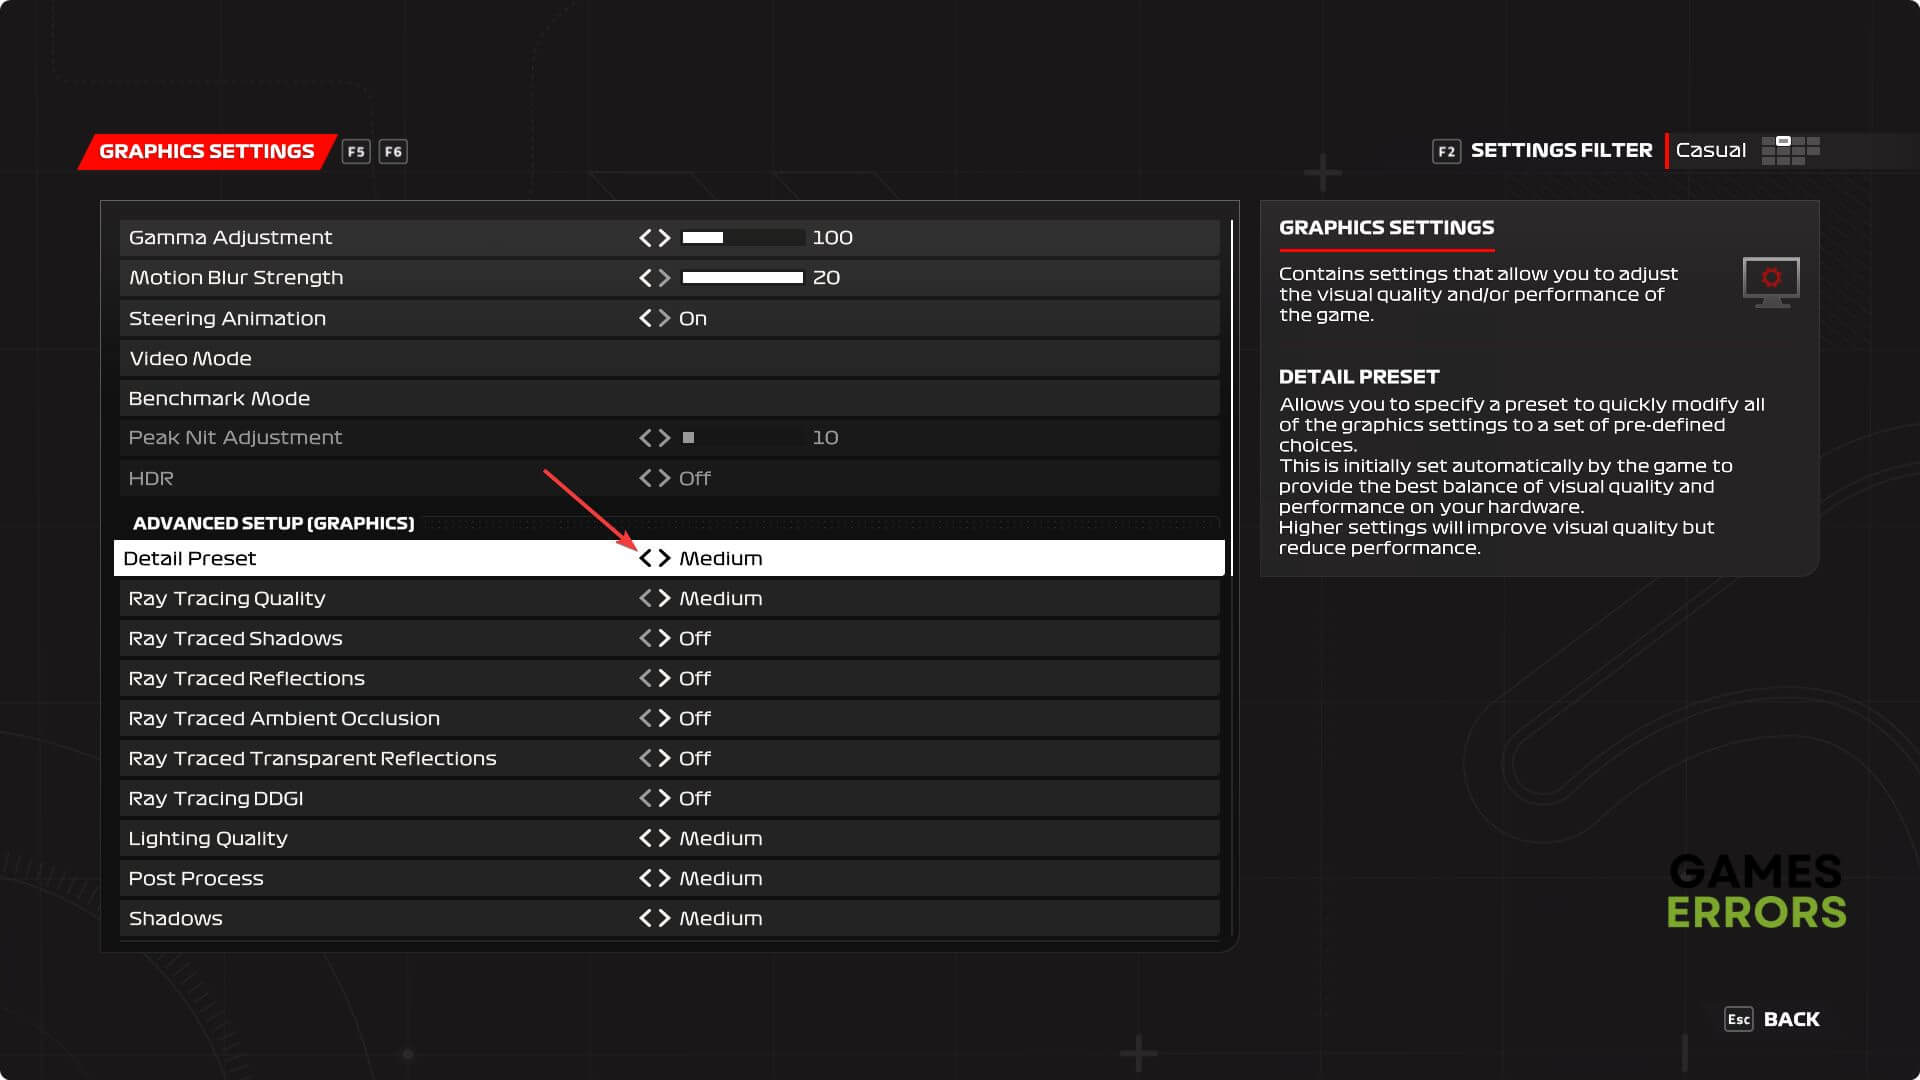Click the Esc key icon
The image size is (1920, 1080).
(1738, 1019)
